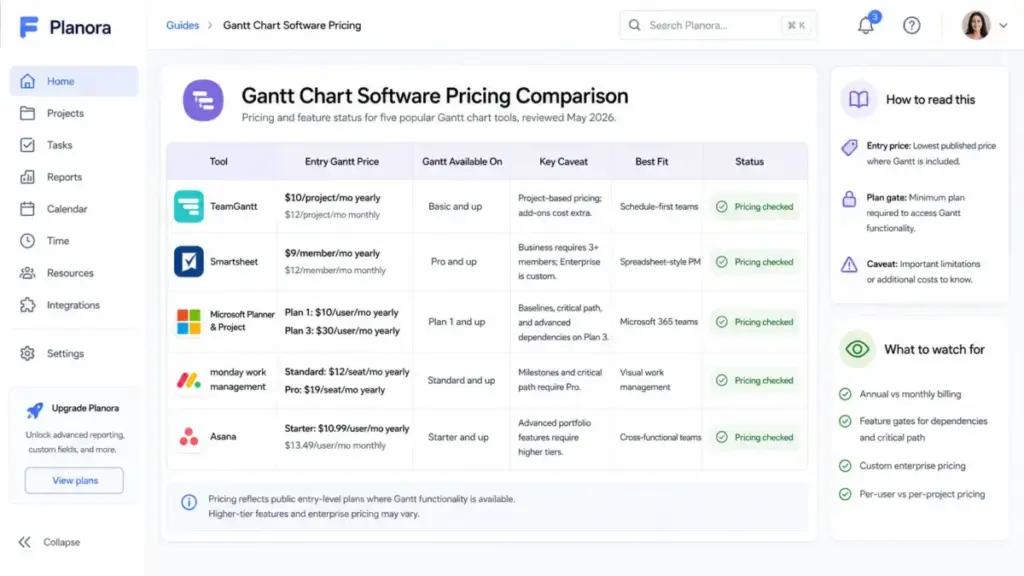
Task: Collapse the sidebar with double-chevron icon
Action: (x=25, y=542)
